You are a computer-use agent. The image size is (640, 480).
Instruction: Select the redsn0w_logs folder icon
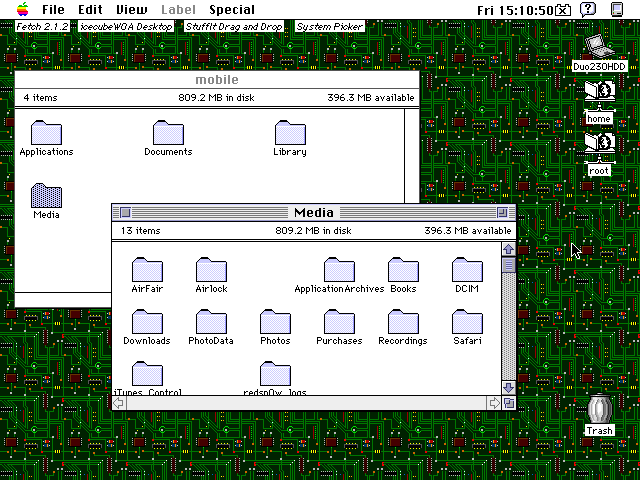(x=276, y=374)
